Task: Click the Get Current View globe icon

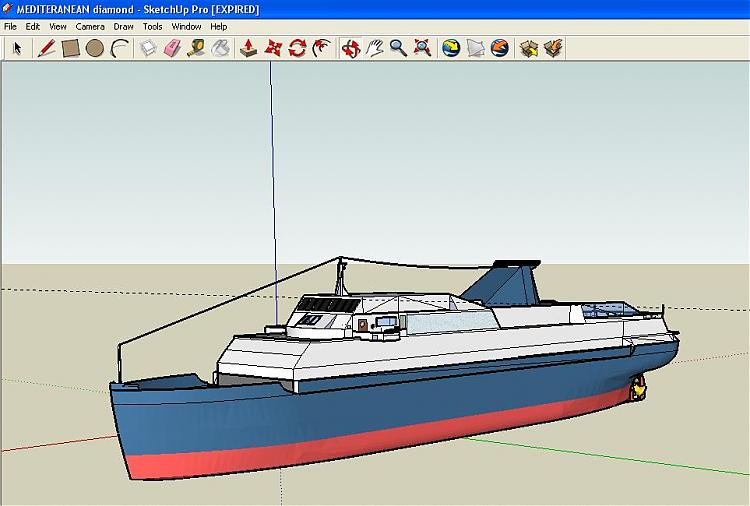Action: pyautogui.click(x=451, y=48)
